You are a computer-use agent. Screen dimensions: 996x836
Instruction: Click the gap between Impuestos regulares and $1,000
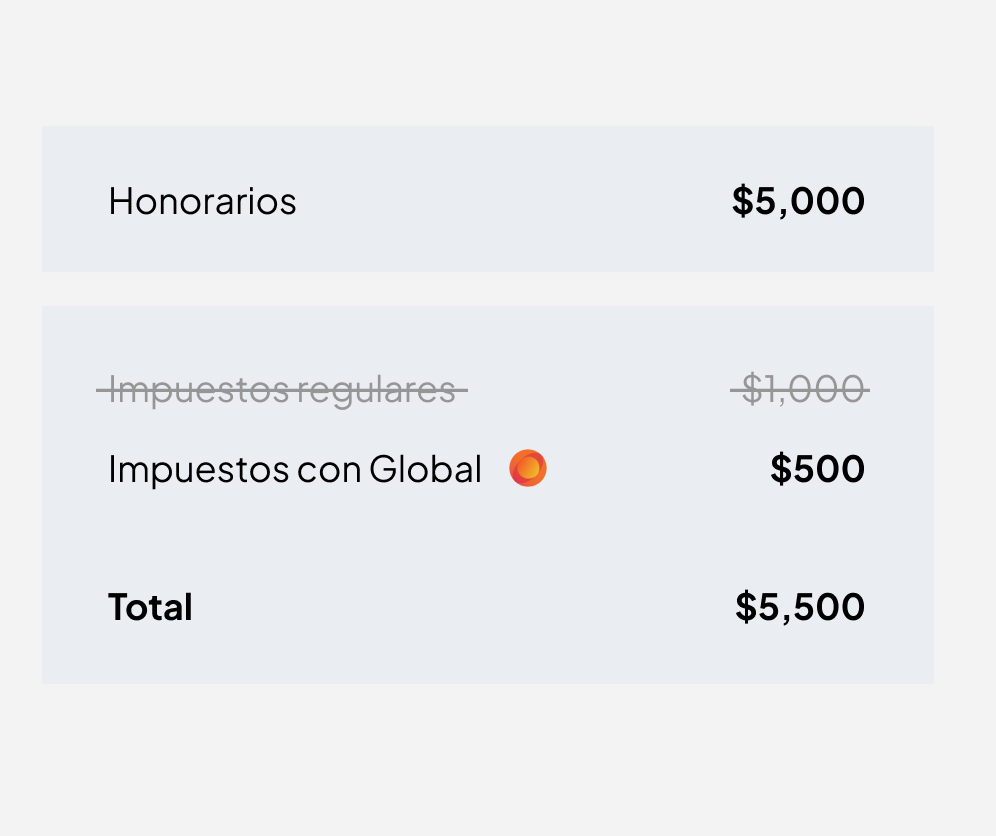click(x=600, y=389)
